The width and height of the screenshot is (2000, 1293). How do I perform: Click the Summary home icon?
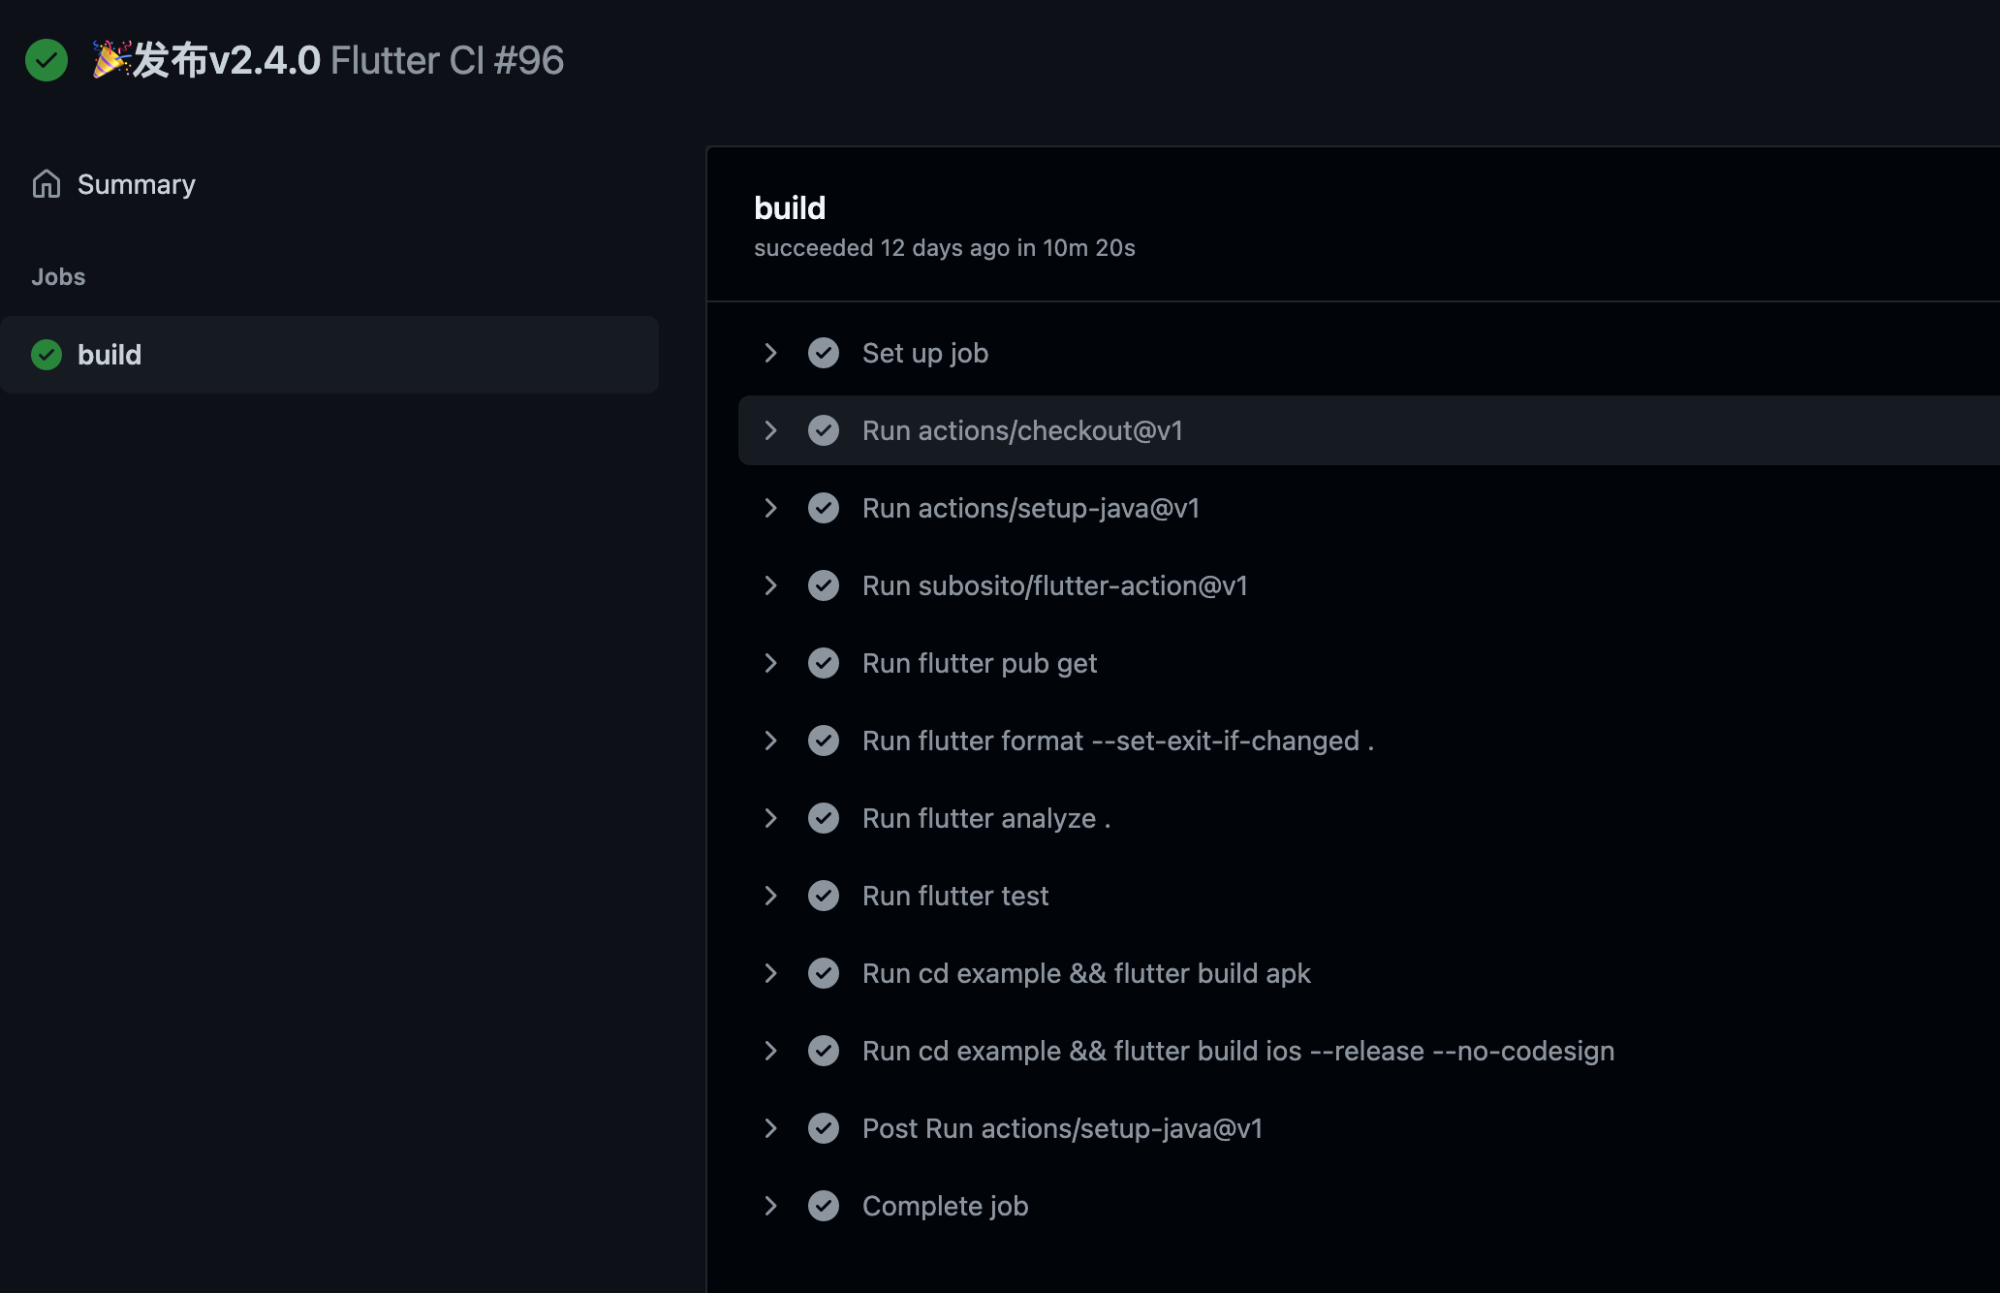click(x=46, y=184)
